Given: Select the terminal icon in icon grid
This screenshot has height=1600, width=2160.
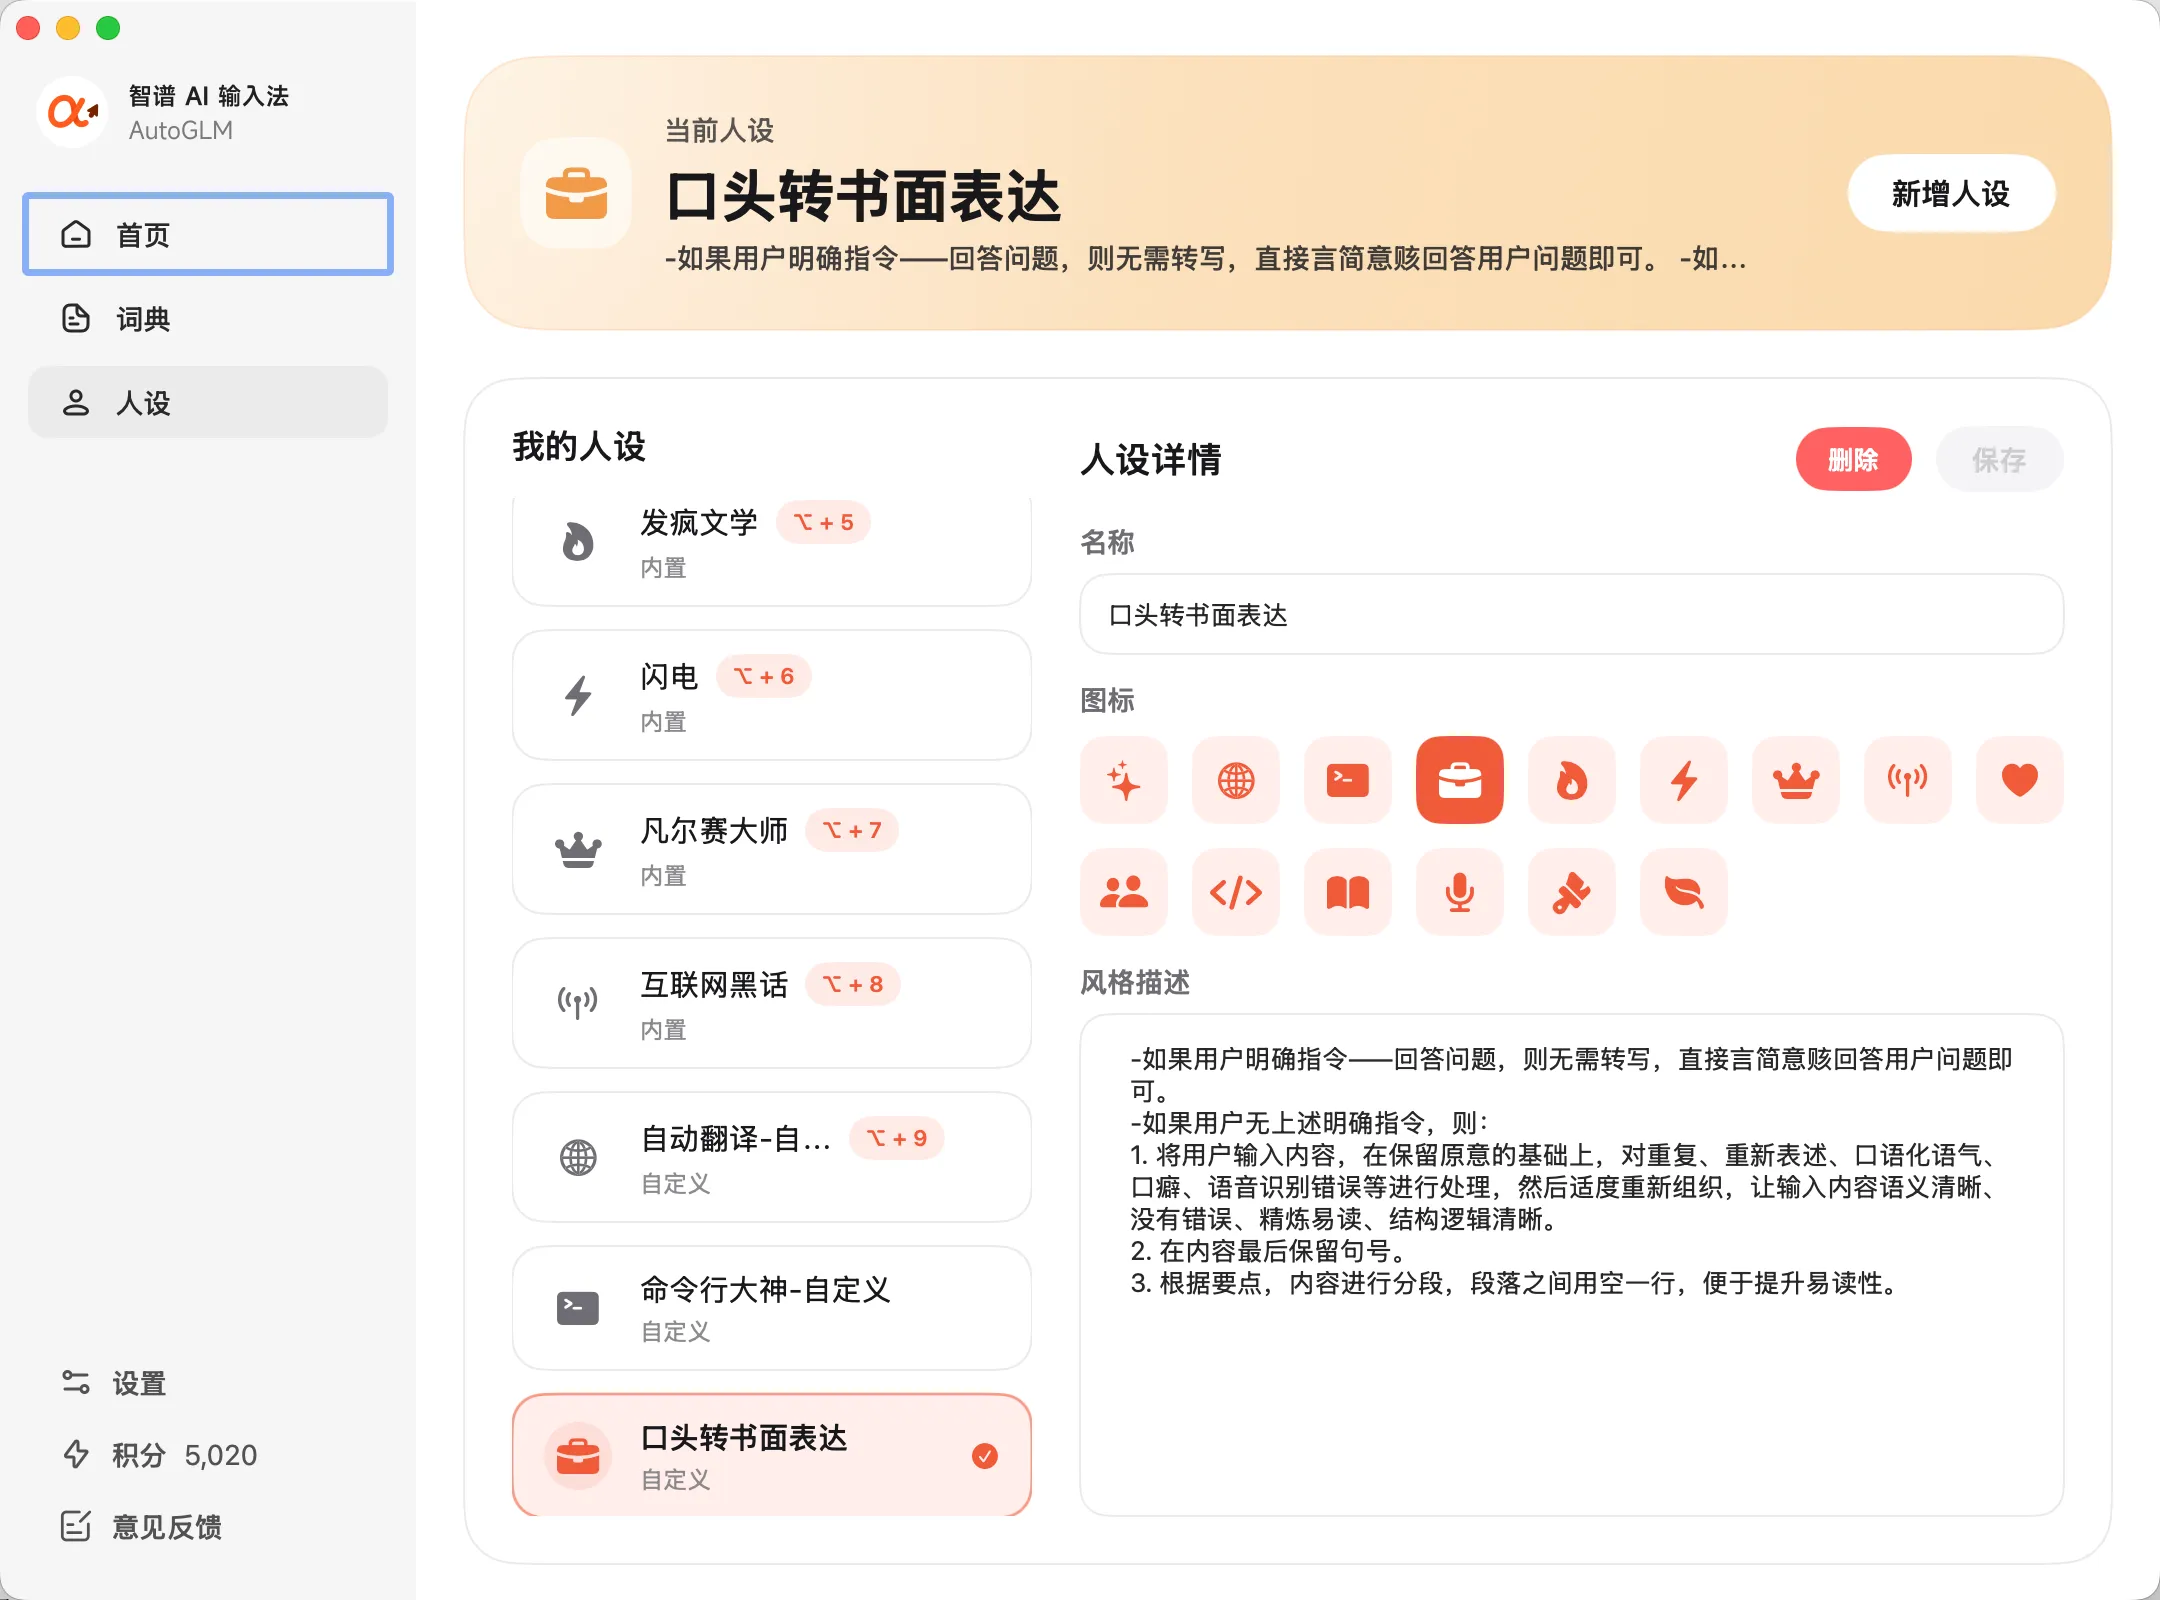Looking at the screenshot, I should tap(1347, 780).
